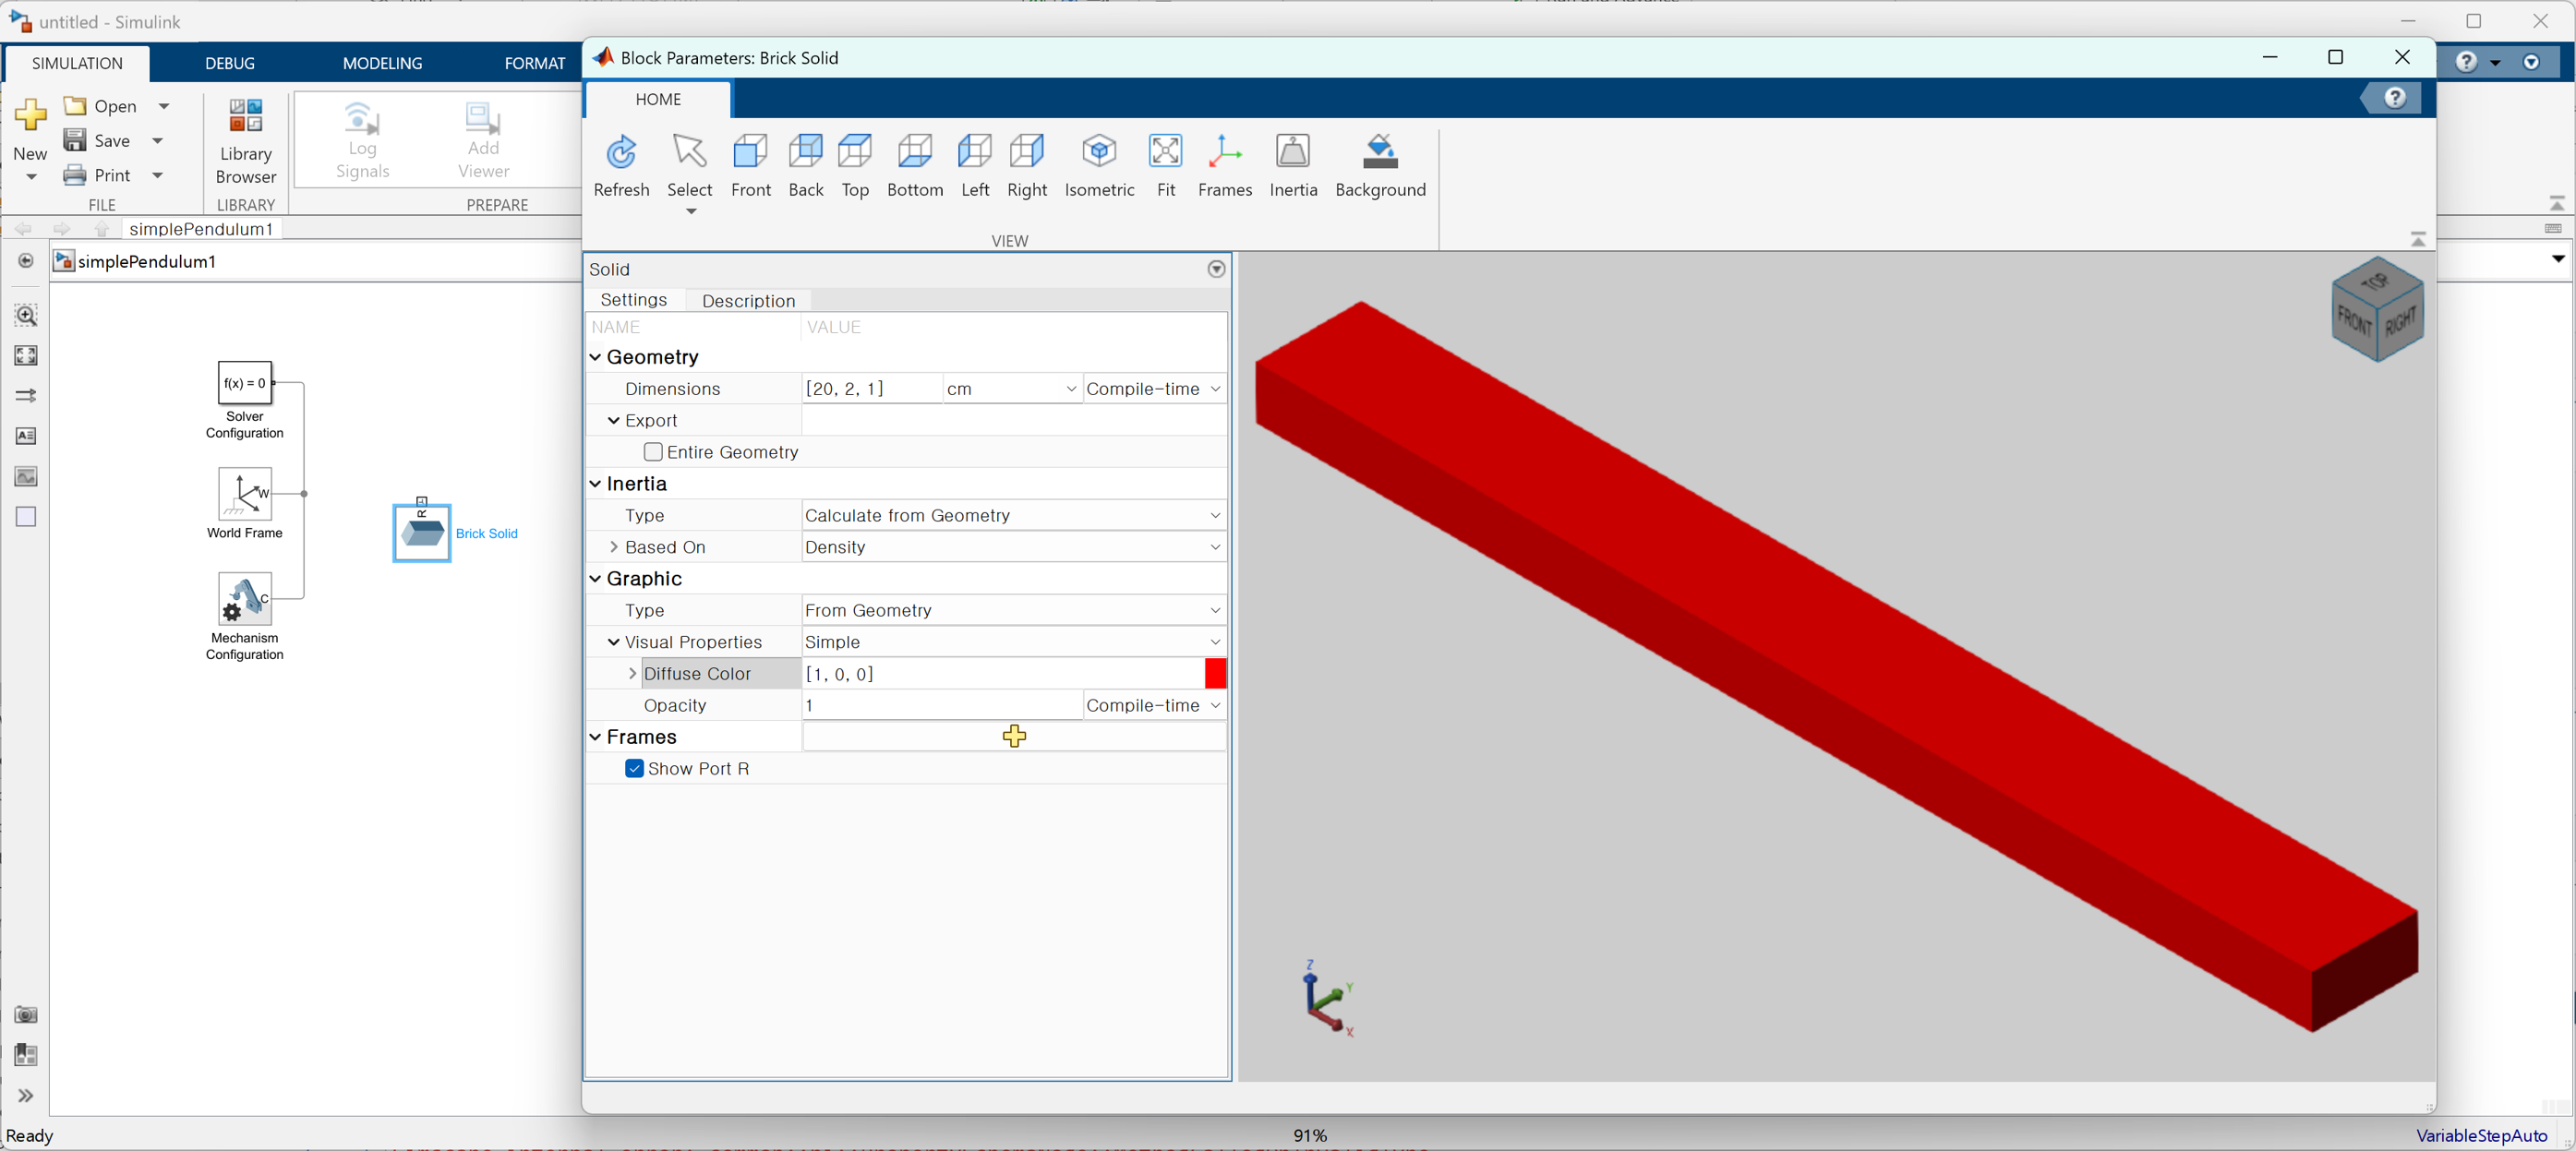Viewport: 2576px width, 1151px height.
Task: Collapse the Geometry section
Action: (596, 357)
